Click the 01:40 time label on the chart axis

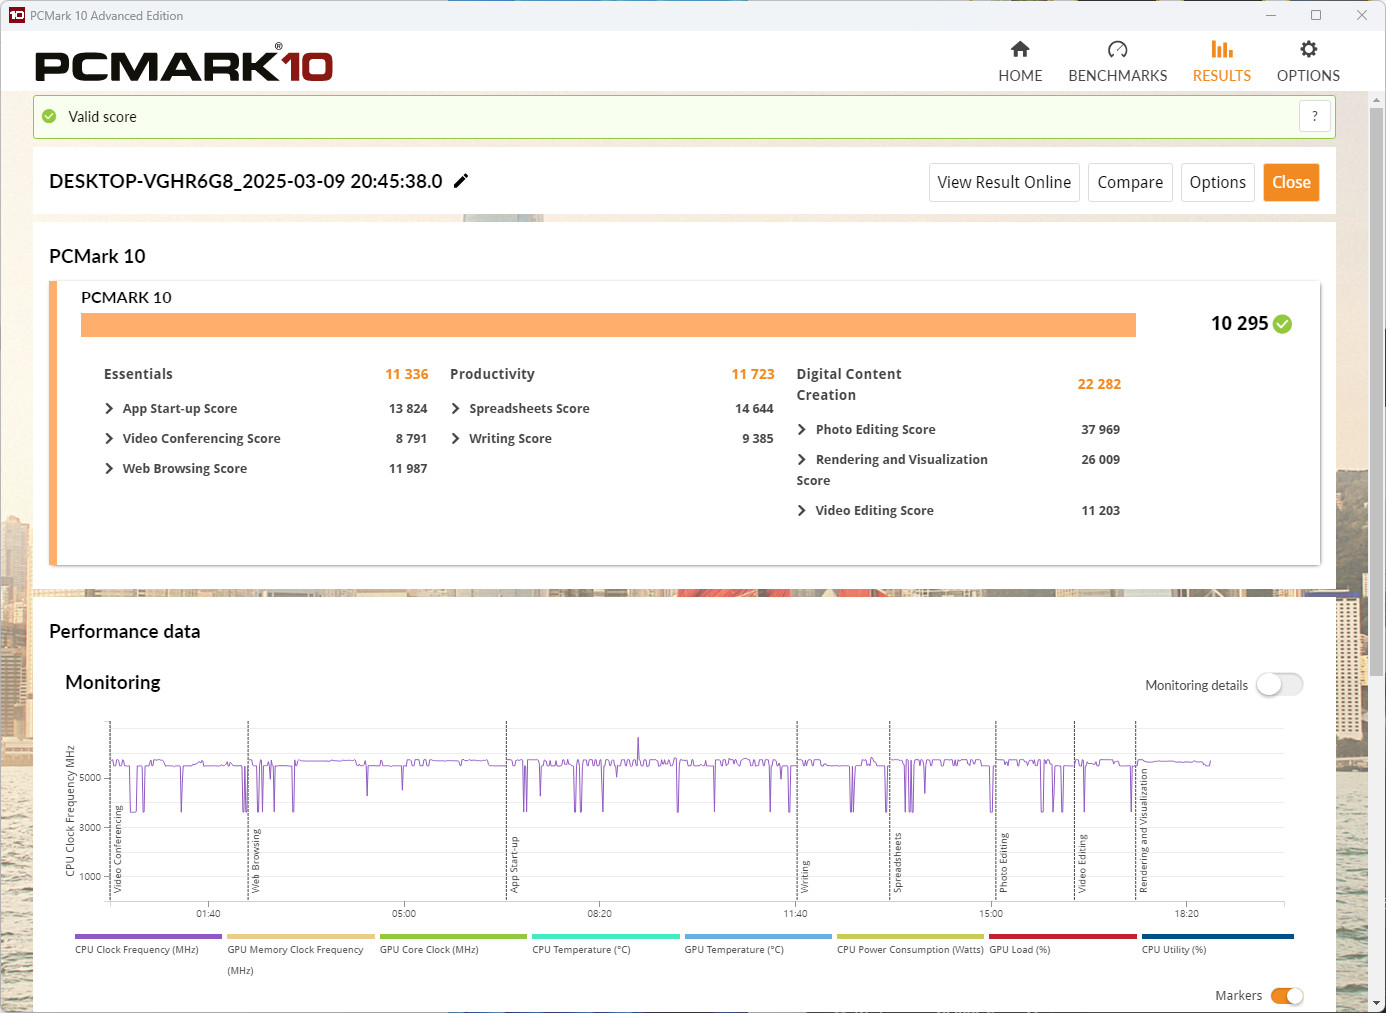(208, 914)
